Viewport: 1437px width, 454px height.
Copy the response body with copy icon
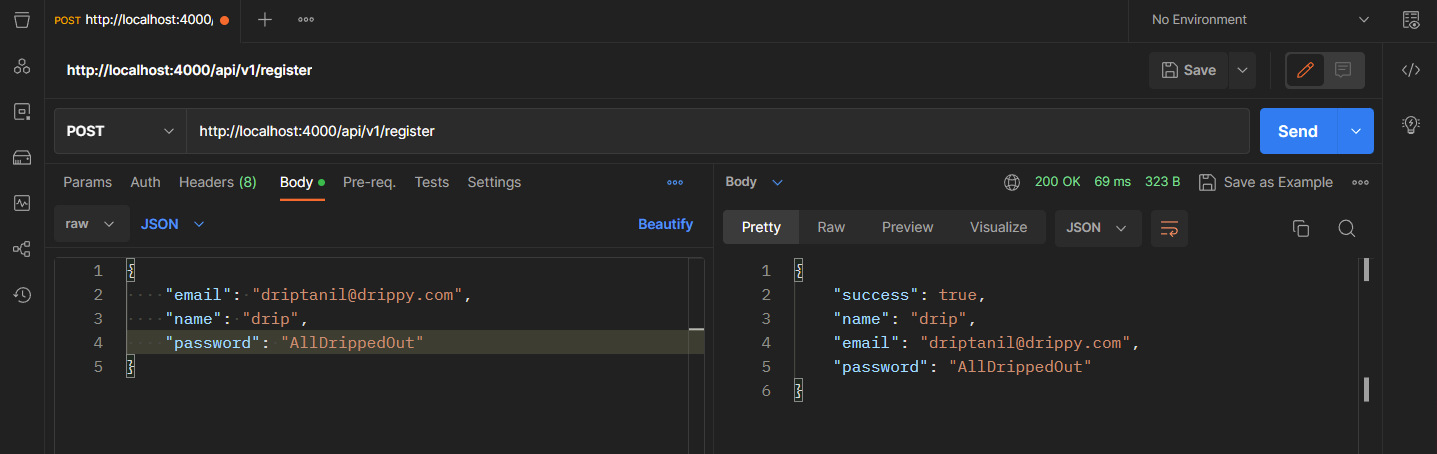(x=1301, y=228)
